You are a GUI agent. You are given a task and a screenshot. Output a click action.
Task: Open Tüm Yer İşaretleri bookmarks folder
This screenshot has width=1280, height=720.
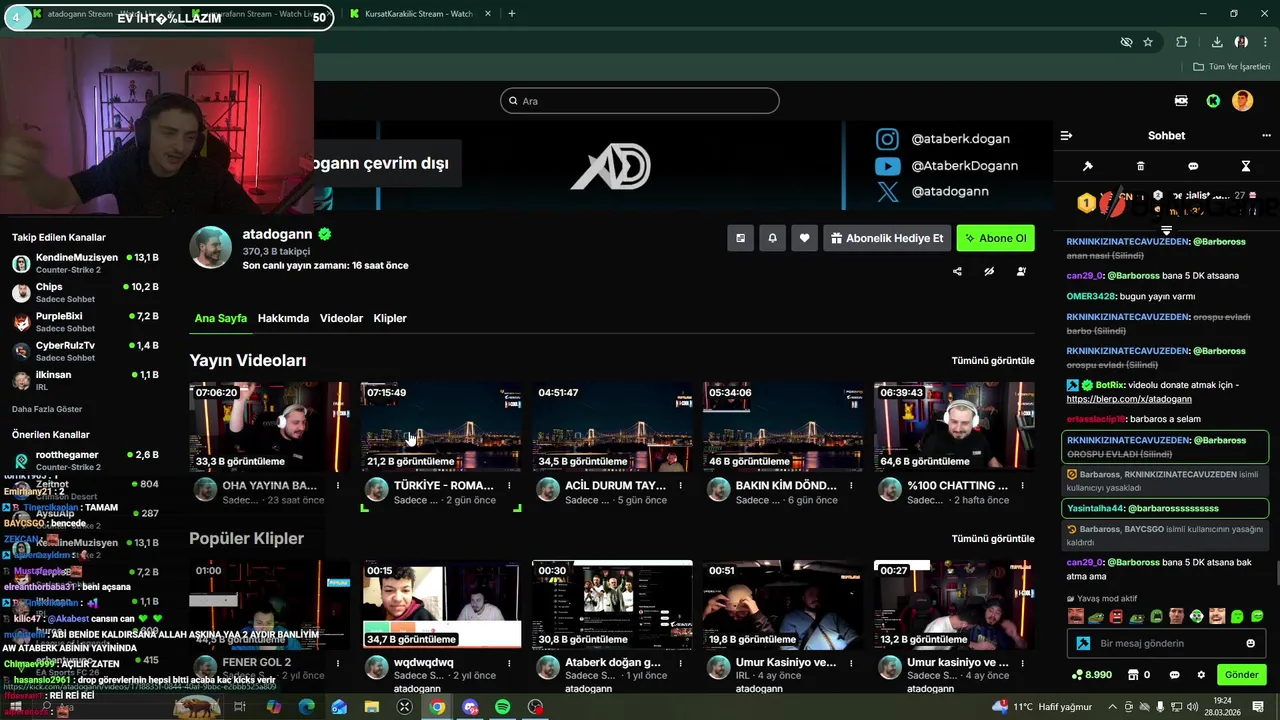pos(1231,67)
